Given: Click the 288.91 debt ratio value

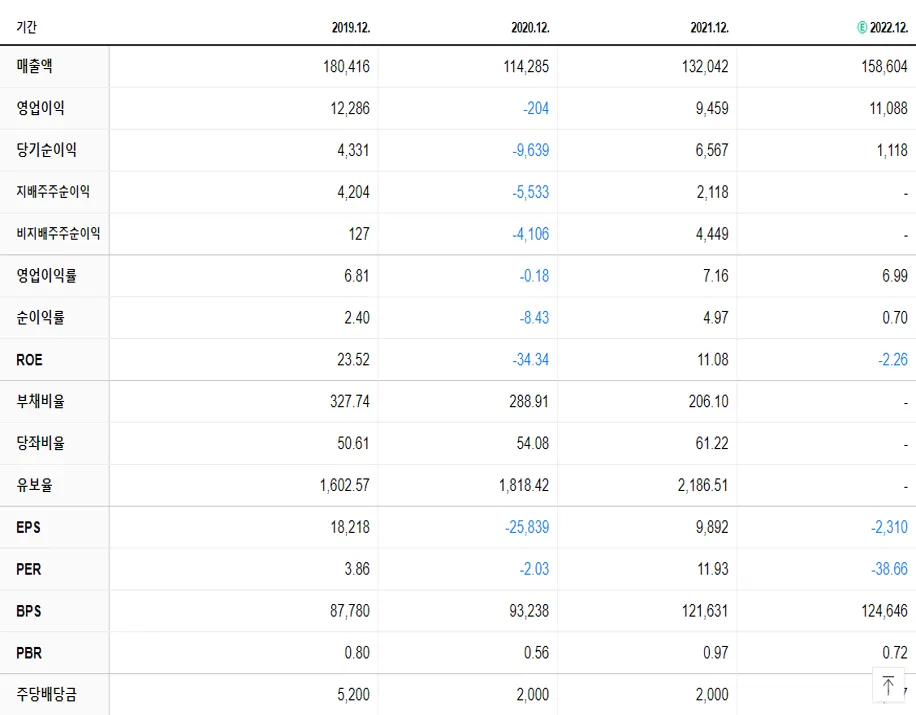Looking at the screenshot, I should 529,401.
